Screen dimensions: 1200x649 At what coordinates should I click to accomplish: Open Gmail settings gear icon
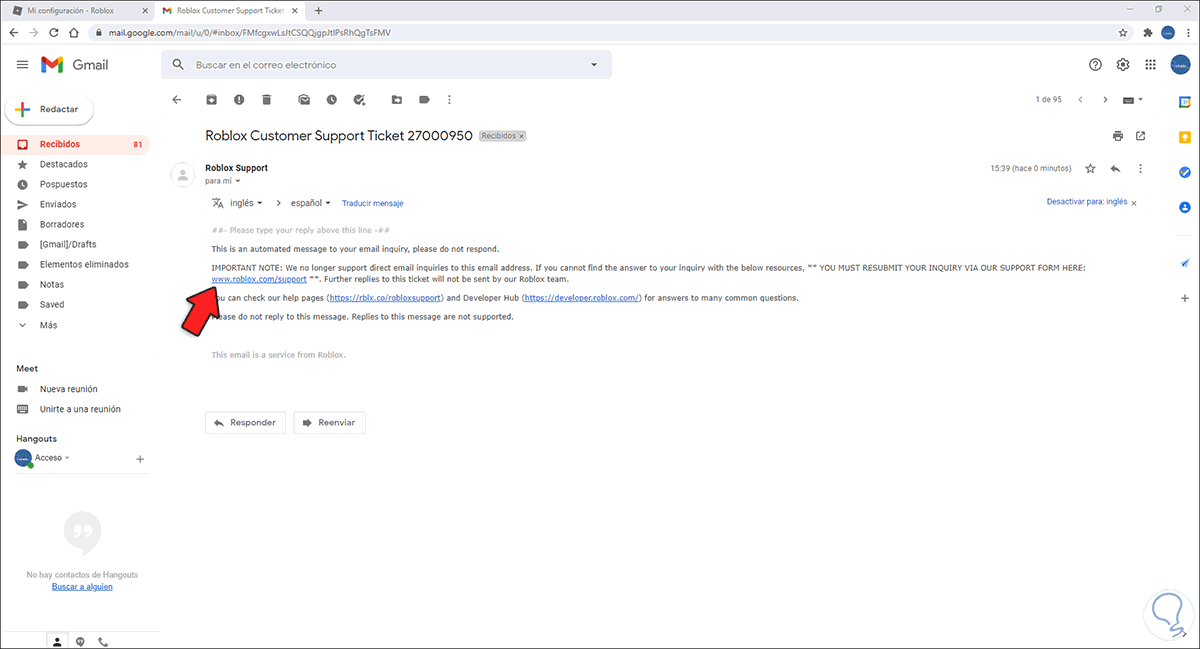[1123, 65]
